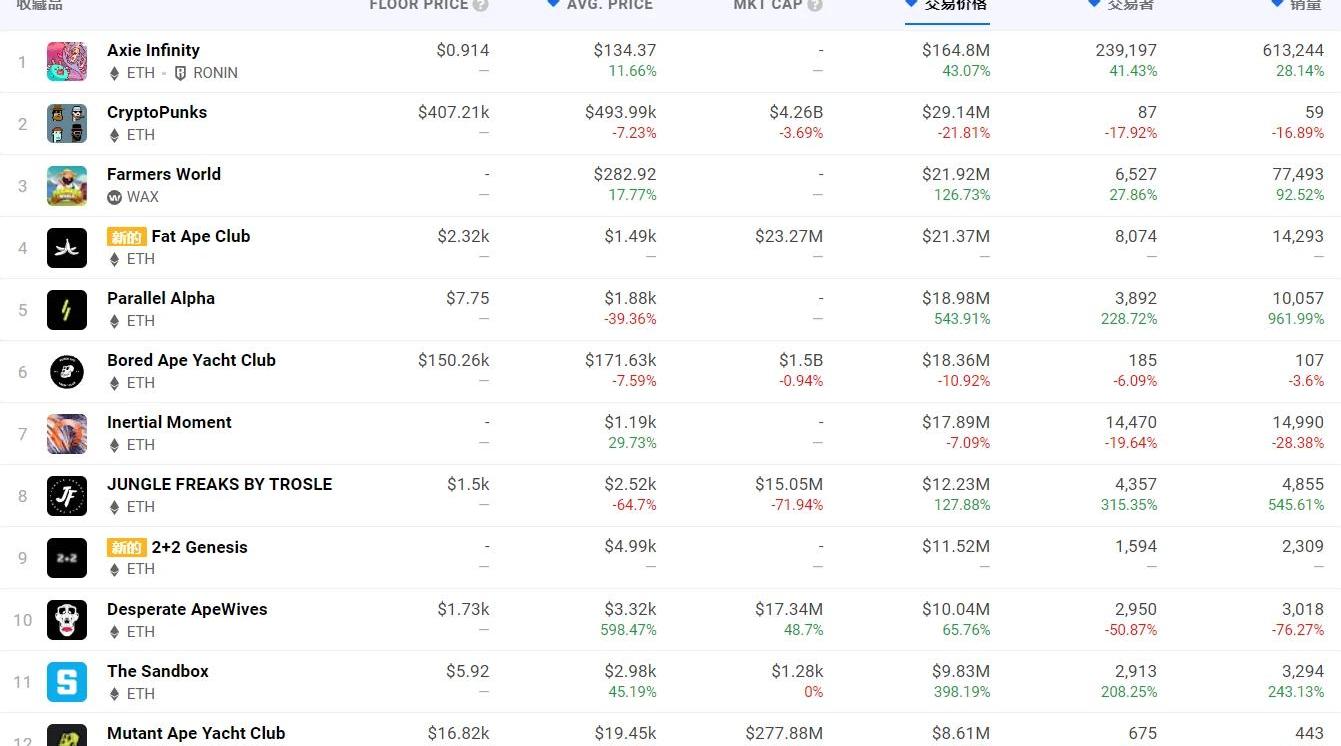1341x746 pixels.
Task: Click the ETH chain icon under Axie Infinity
Action: point(114,73)
